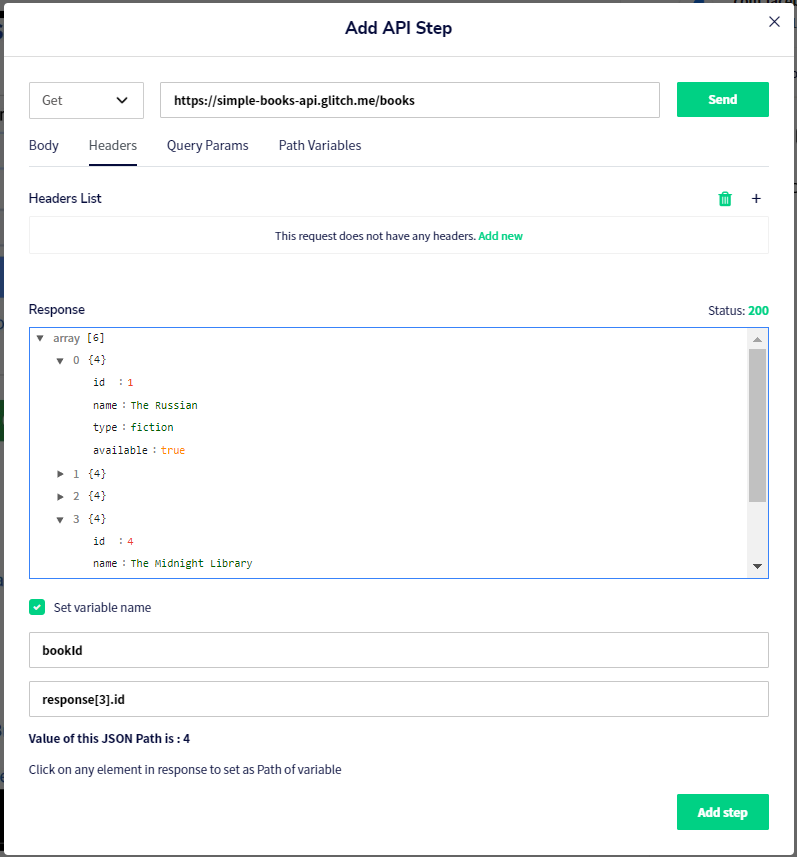
Task: Open the Get method dropdown
Action: tap(86, 101)
